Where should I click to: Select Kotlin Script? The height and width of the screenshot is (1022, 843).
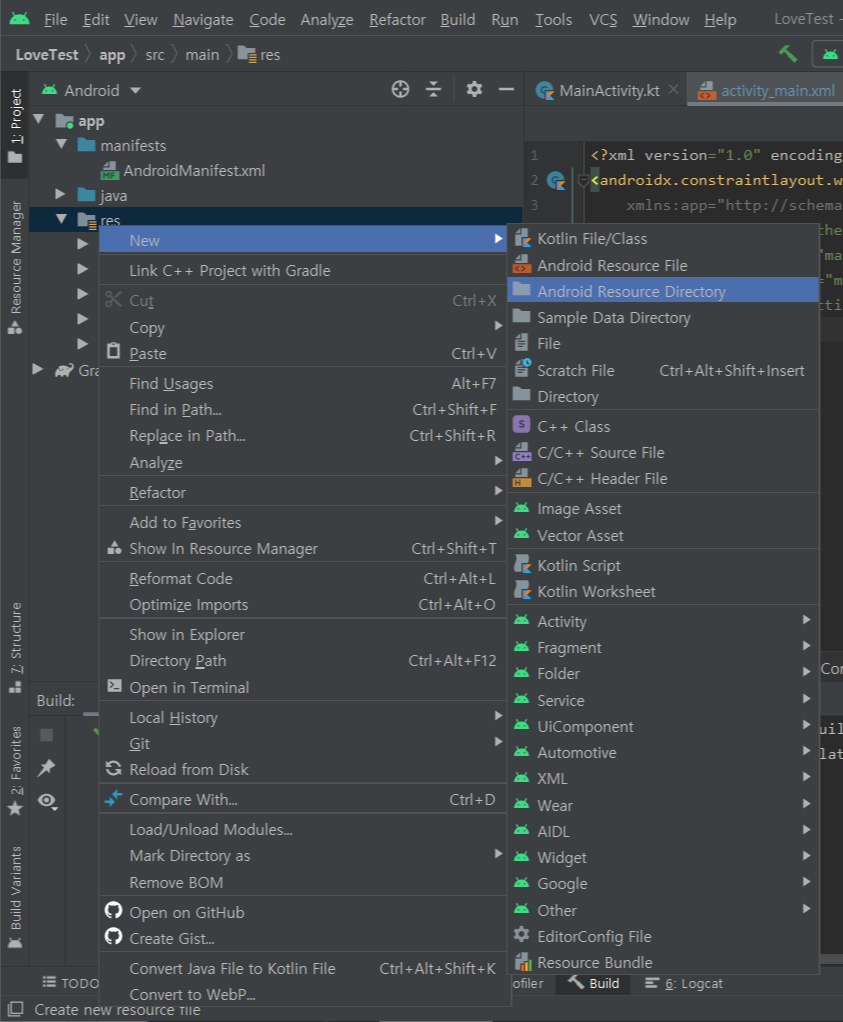pyautogui.click(x=663, y=565)
